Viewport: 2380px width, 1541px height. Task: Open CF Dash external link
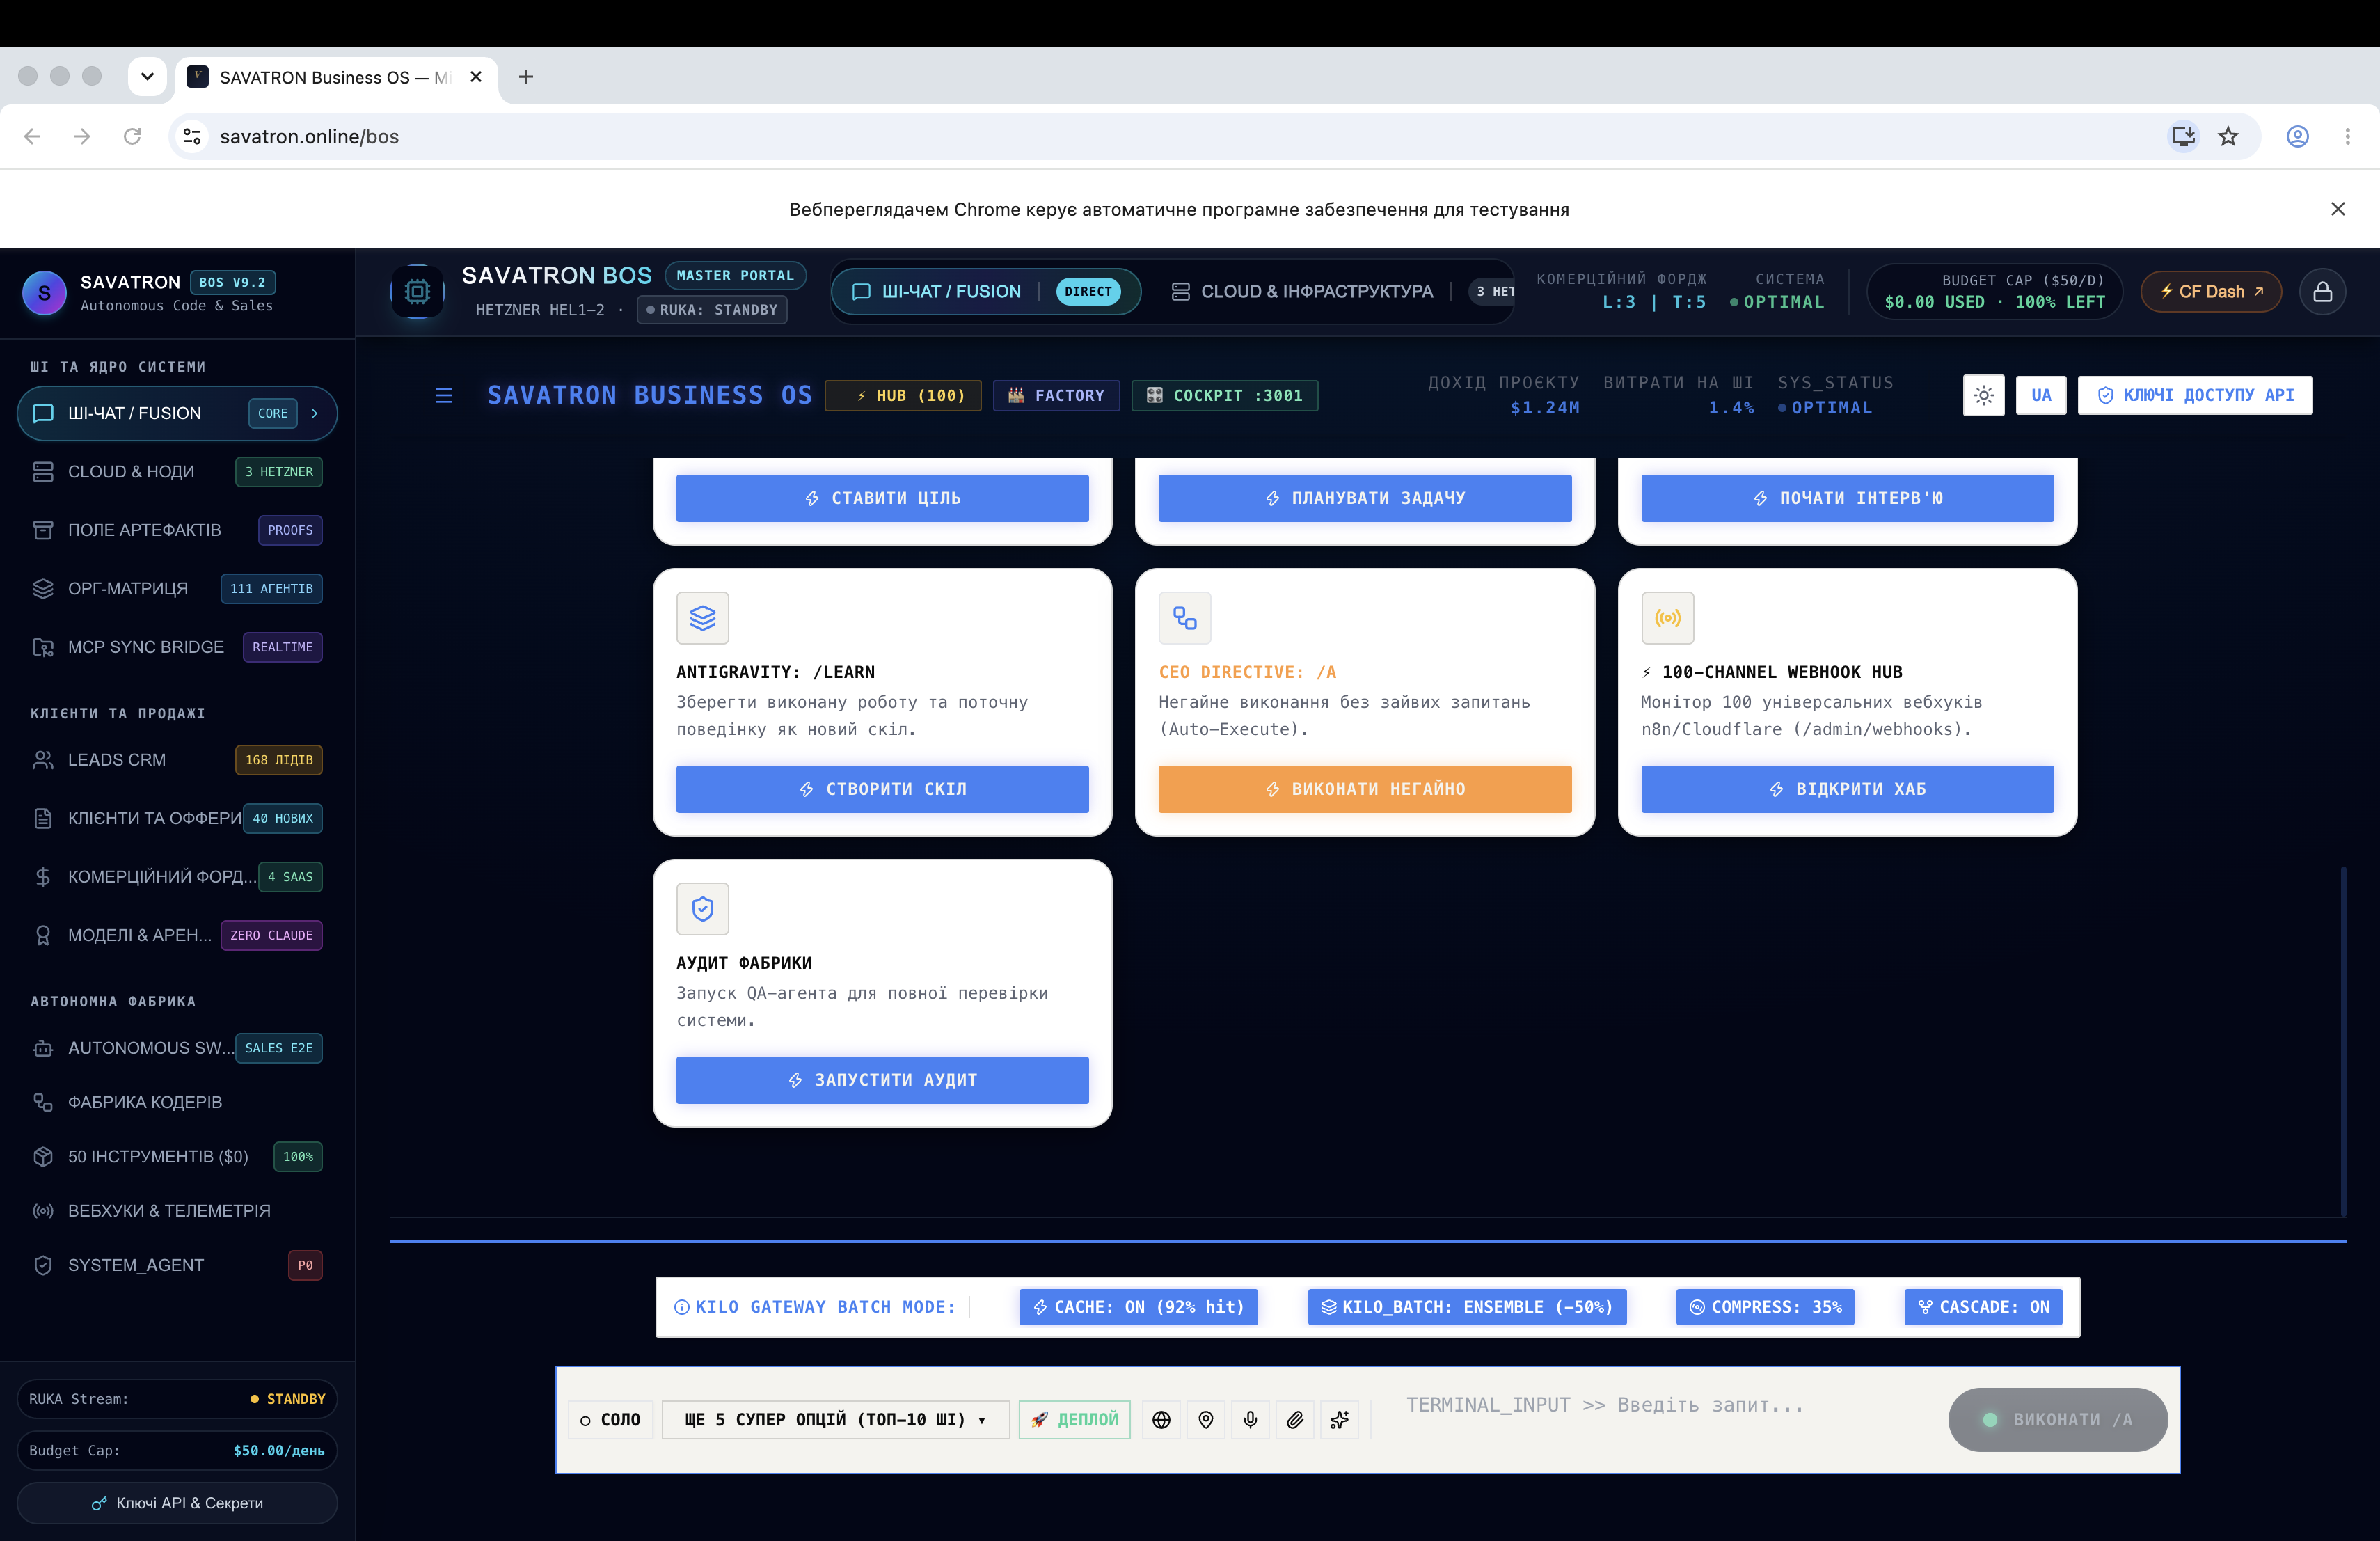2211,292
